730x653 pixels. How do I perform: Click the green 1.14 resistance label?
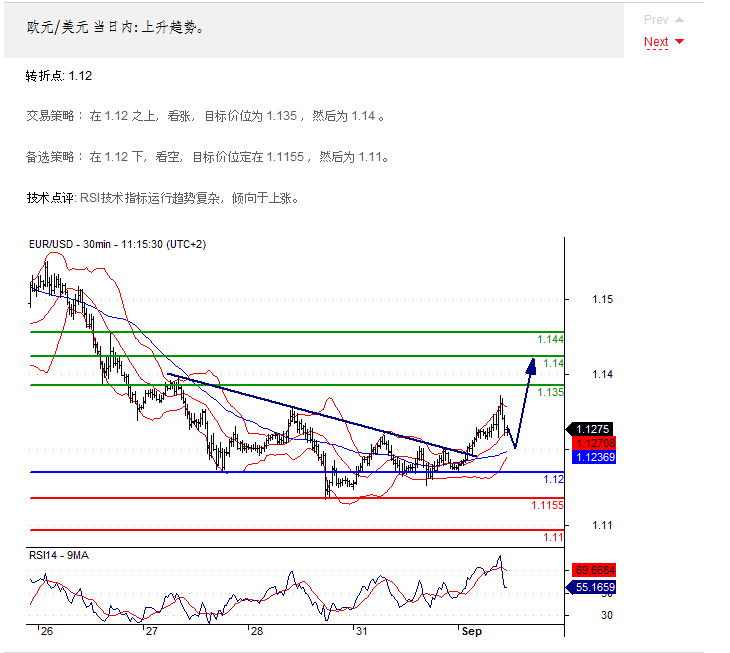coord(554,363)
